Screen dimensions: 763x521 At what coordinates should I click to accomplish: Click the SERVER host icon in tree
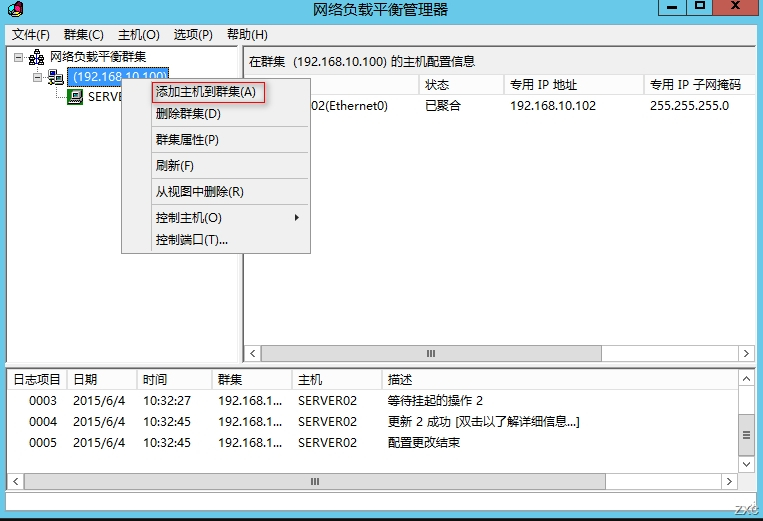75,97
